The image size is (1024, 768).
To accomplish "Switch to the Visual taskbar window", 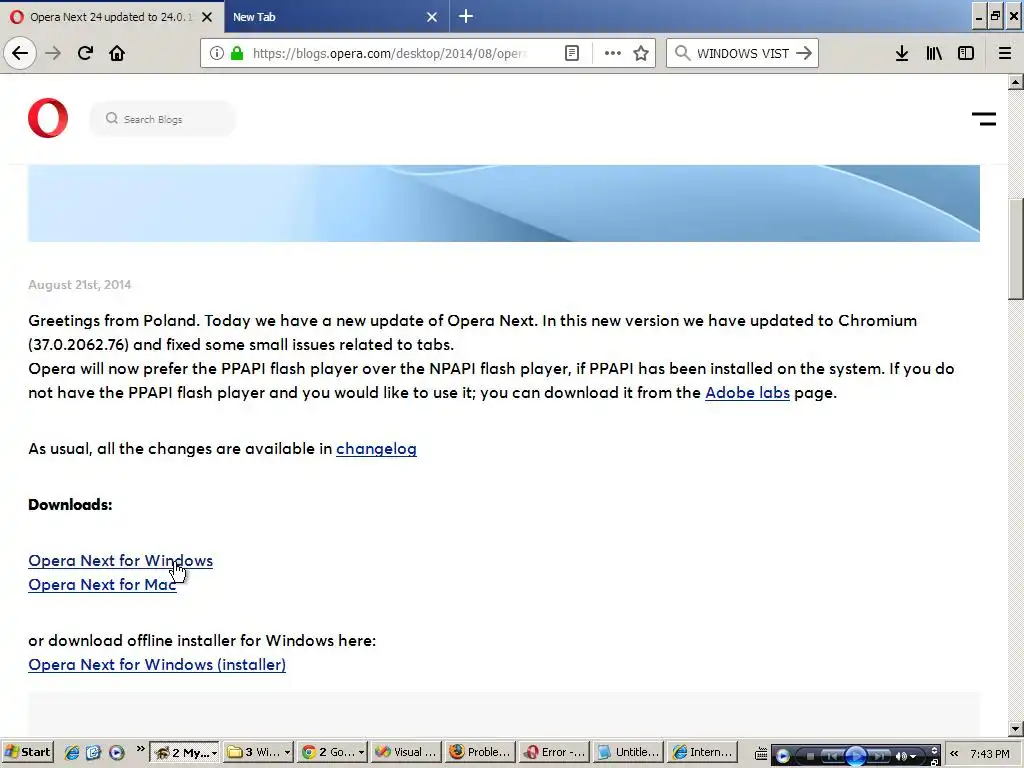I will 406,752.
